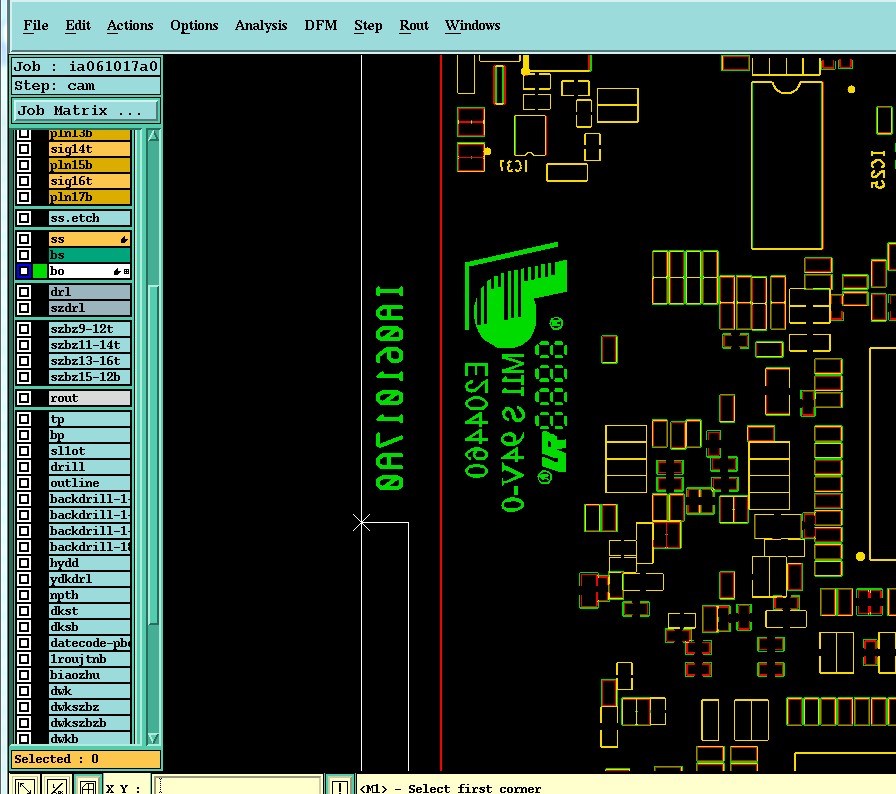Viewport: 896px width, 794px height.
Task: Click the X Y coordinate input field
Action: coord(239,787)
